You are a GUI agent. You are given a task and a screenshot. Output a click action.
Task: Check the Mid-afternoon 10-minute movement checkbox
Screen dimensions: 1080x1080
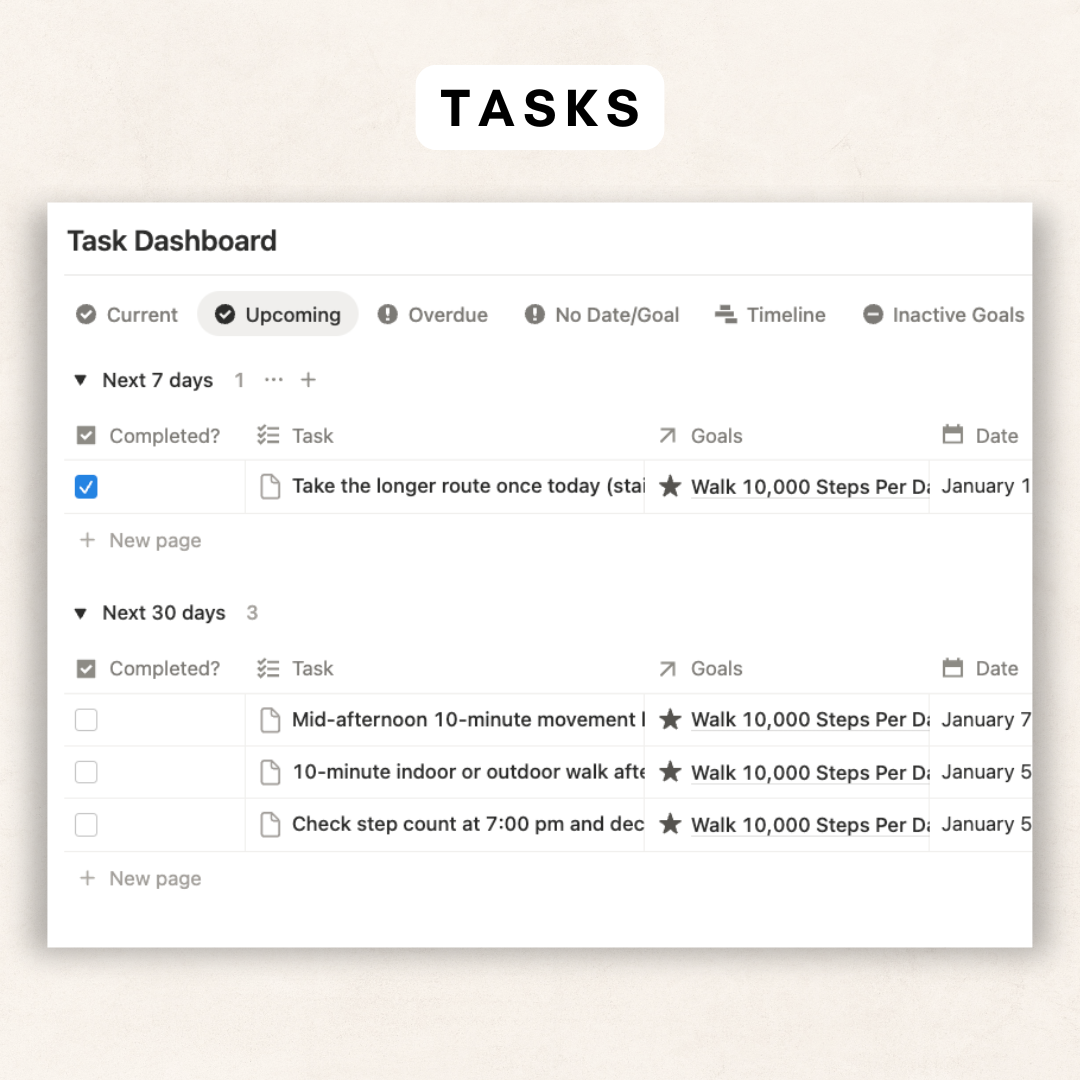click(87, 720)
